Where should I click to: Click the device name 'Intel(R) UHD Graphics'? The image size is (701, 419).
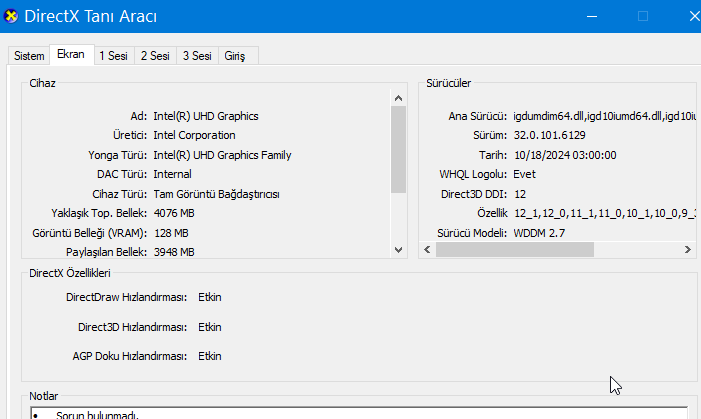tap(206, 116)
